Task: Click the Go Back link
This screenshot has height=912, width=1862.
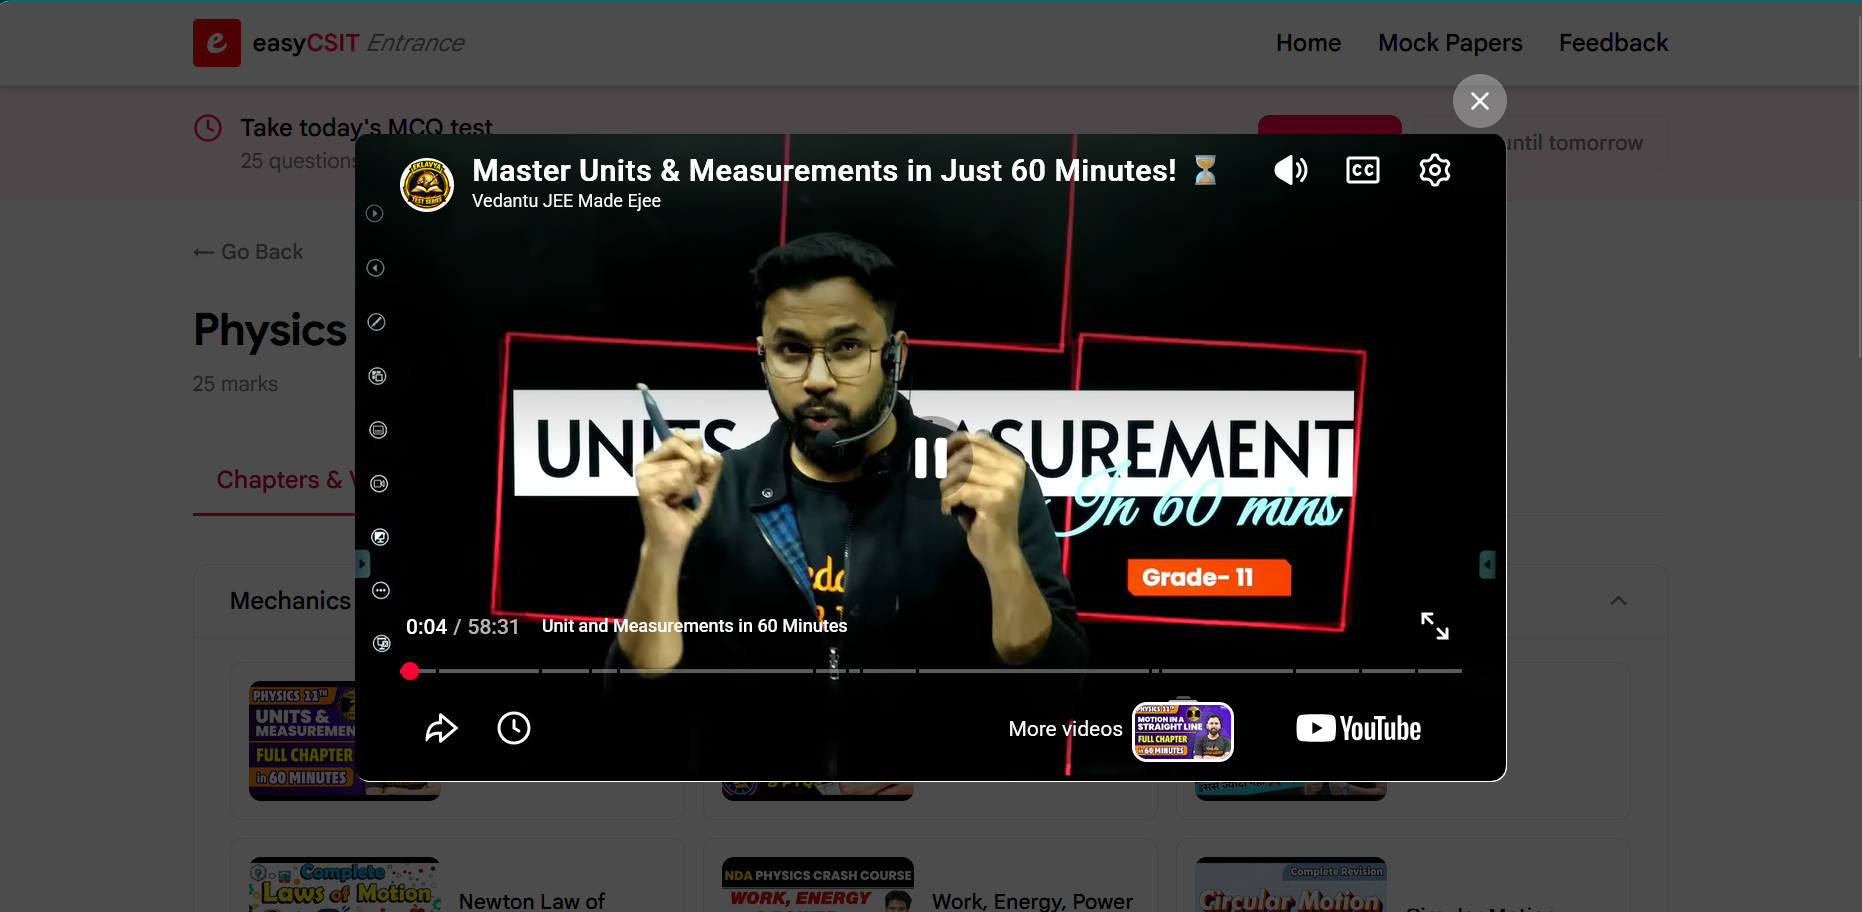Action: [248, 252]
